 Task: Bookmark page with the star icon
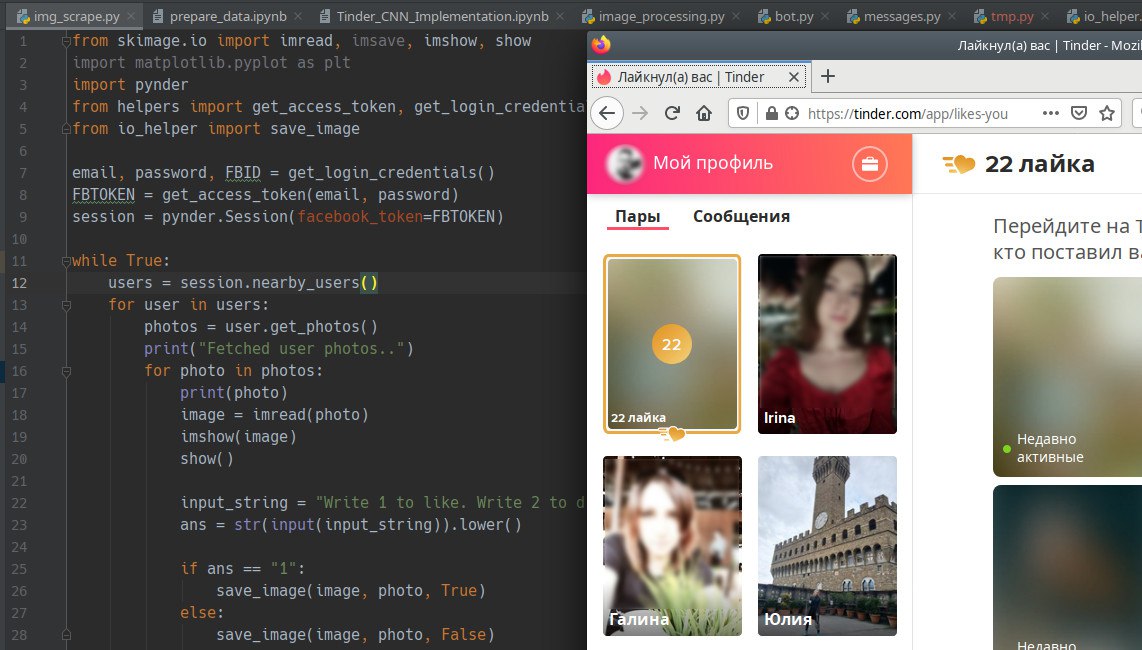pos(1107,113)
